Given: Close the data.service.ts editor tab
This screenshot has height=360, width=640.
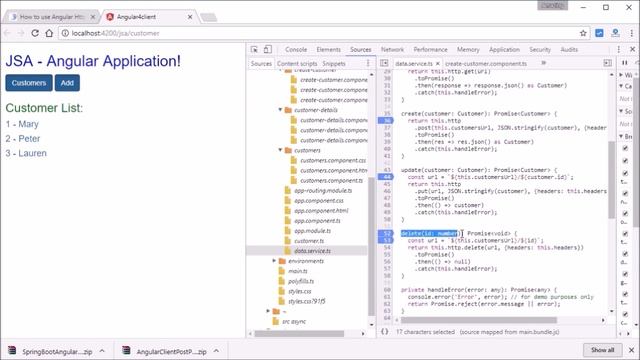Looking at the screenshot, I should coord(438,64).
